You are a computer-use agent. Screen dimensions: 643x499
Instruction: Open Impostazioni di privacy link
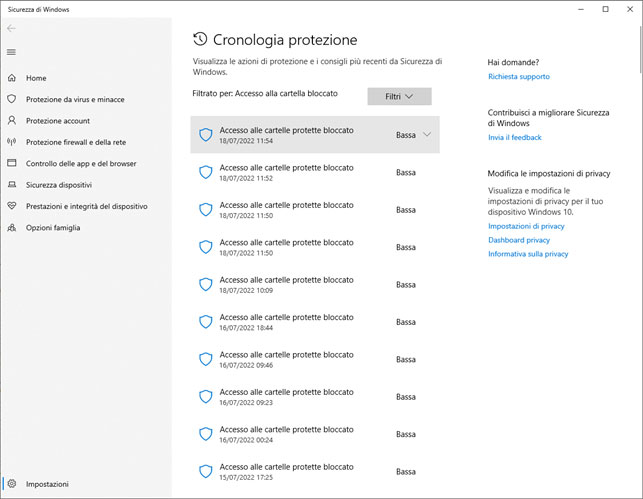tap(526, 226)
